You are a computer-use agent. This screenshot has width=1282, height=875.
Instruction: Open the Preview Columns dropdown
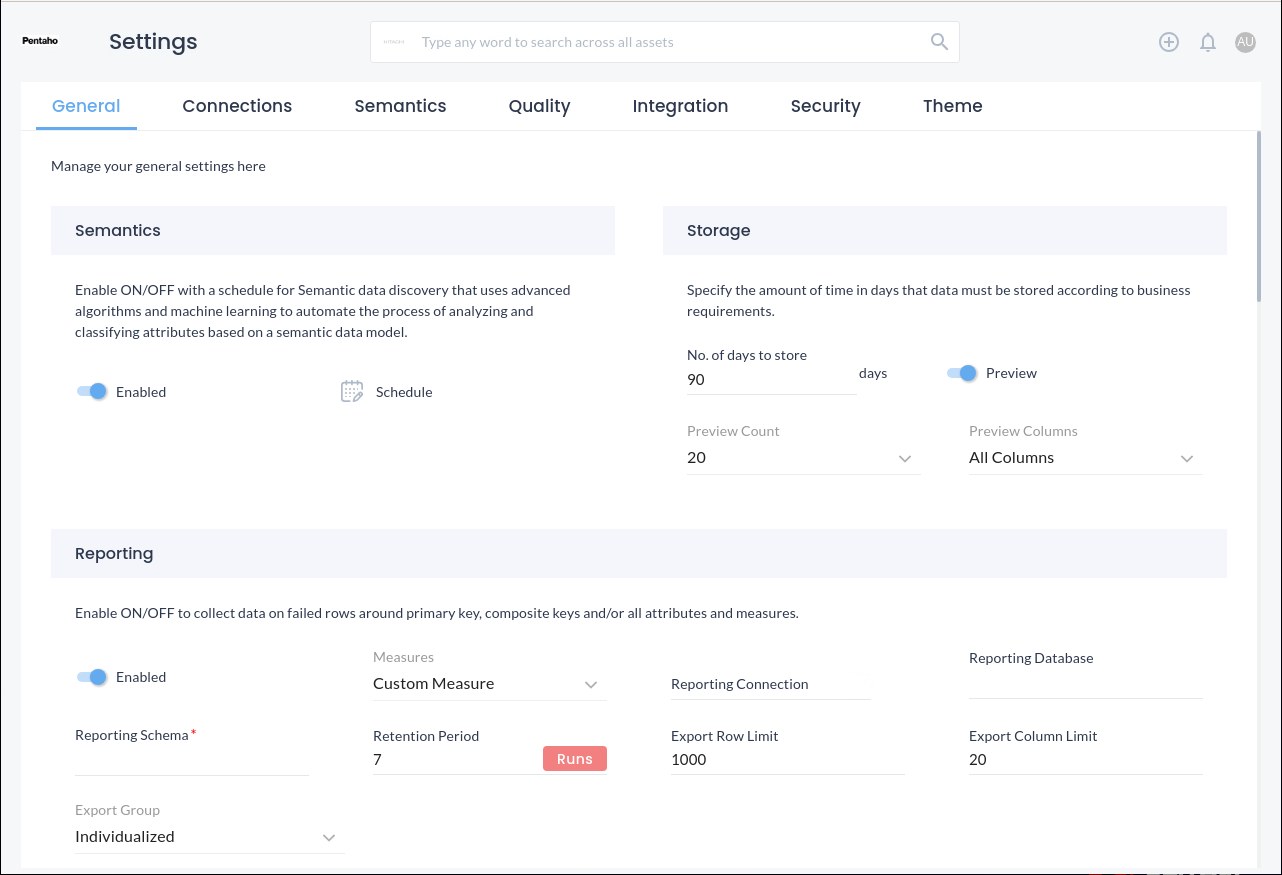[x=1084, y=458]
